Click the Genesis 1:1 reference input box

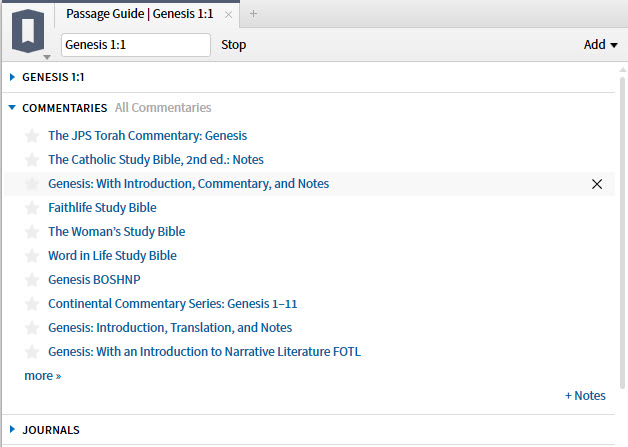coord(136,45)
